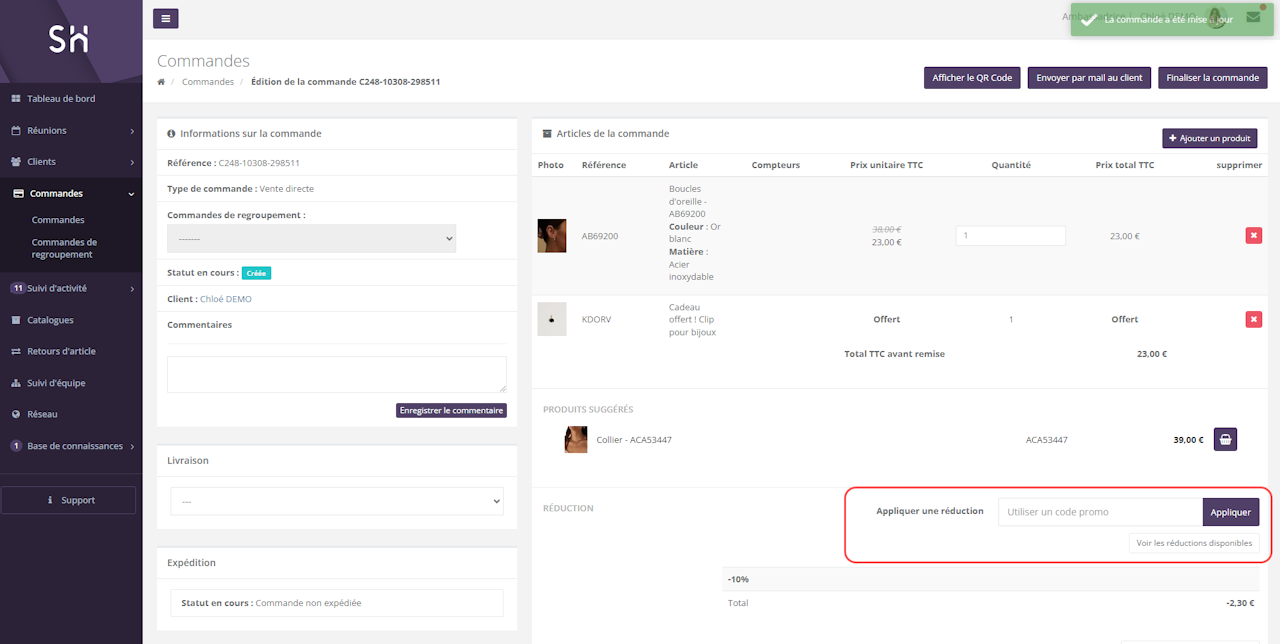Click the Commentaires text area
Screen dimensions: 1280x644
pos(336,374)
